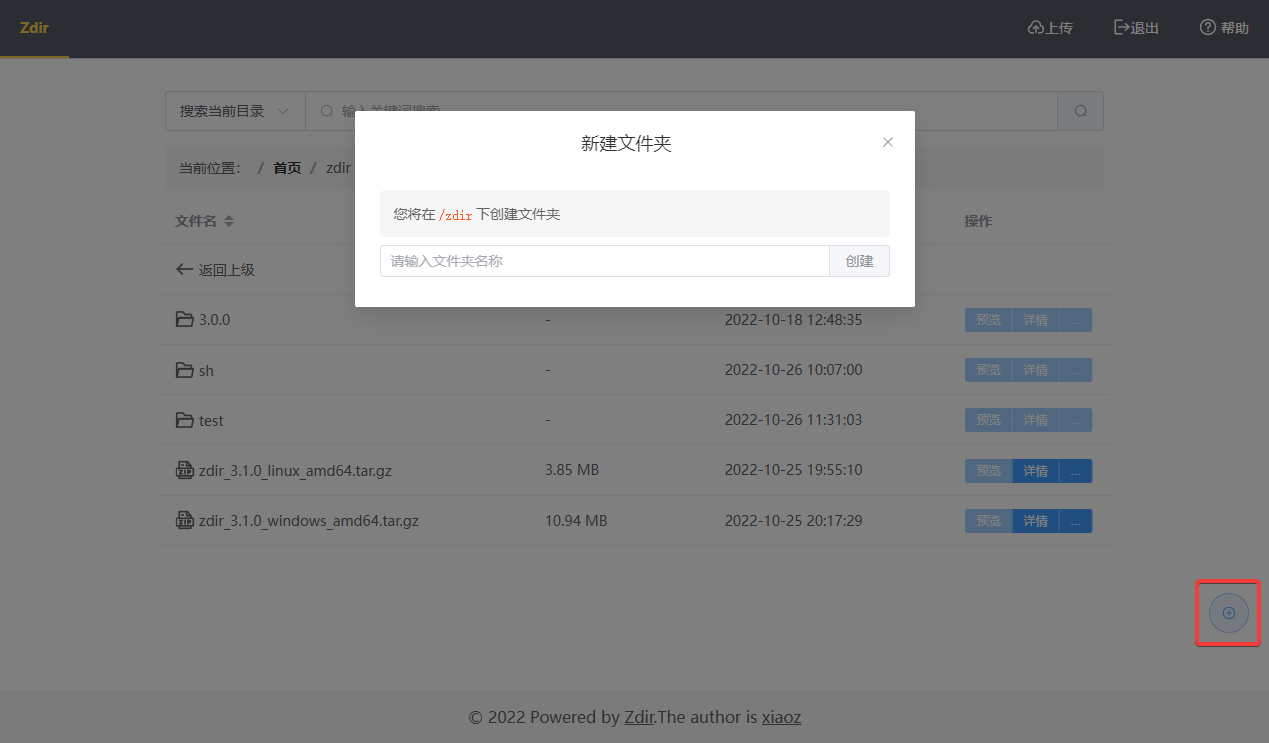Click the back arrow beside 返回上级
This screenshot has height=743, width=1269.
[183, 268]
